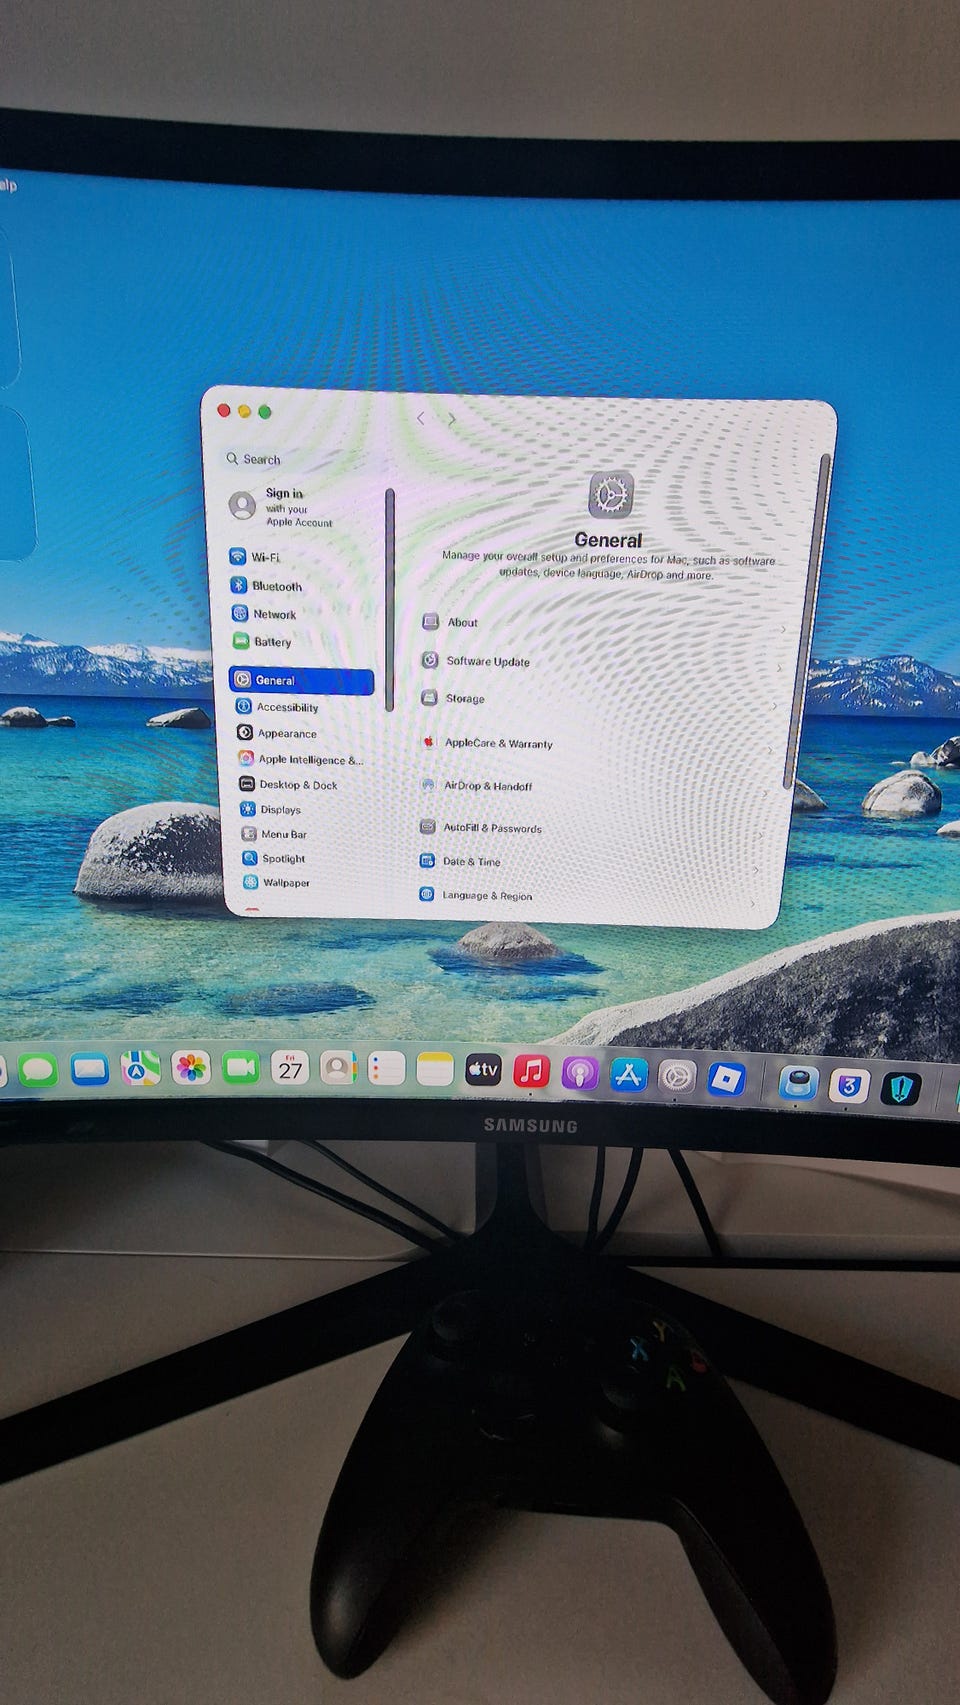Click the large General gear icon

611,495
